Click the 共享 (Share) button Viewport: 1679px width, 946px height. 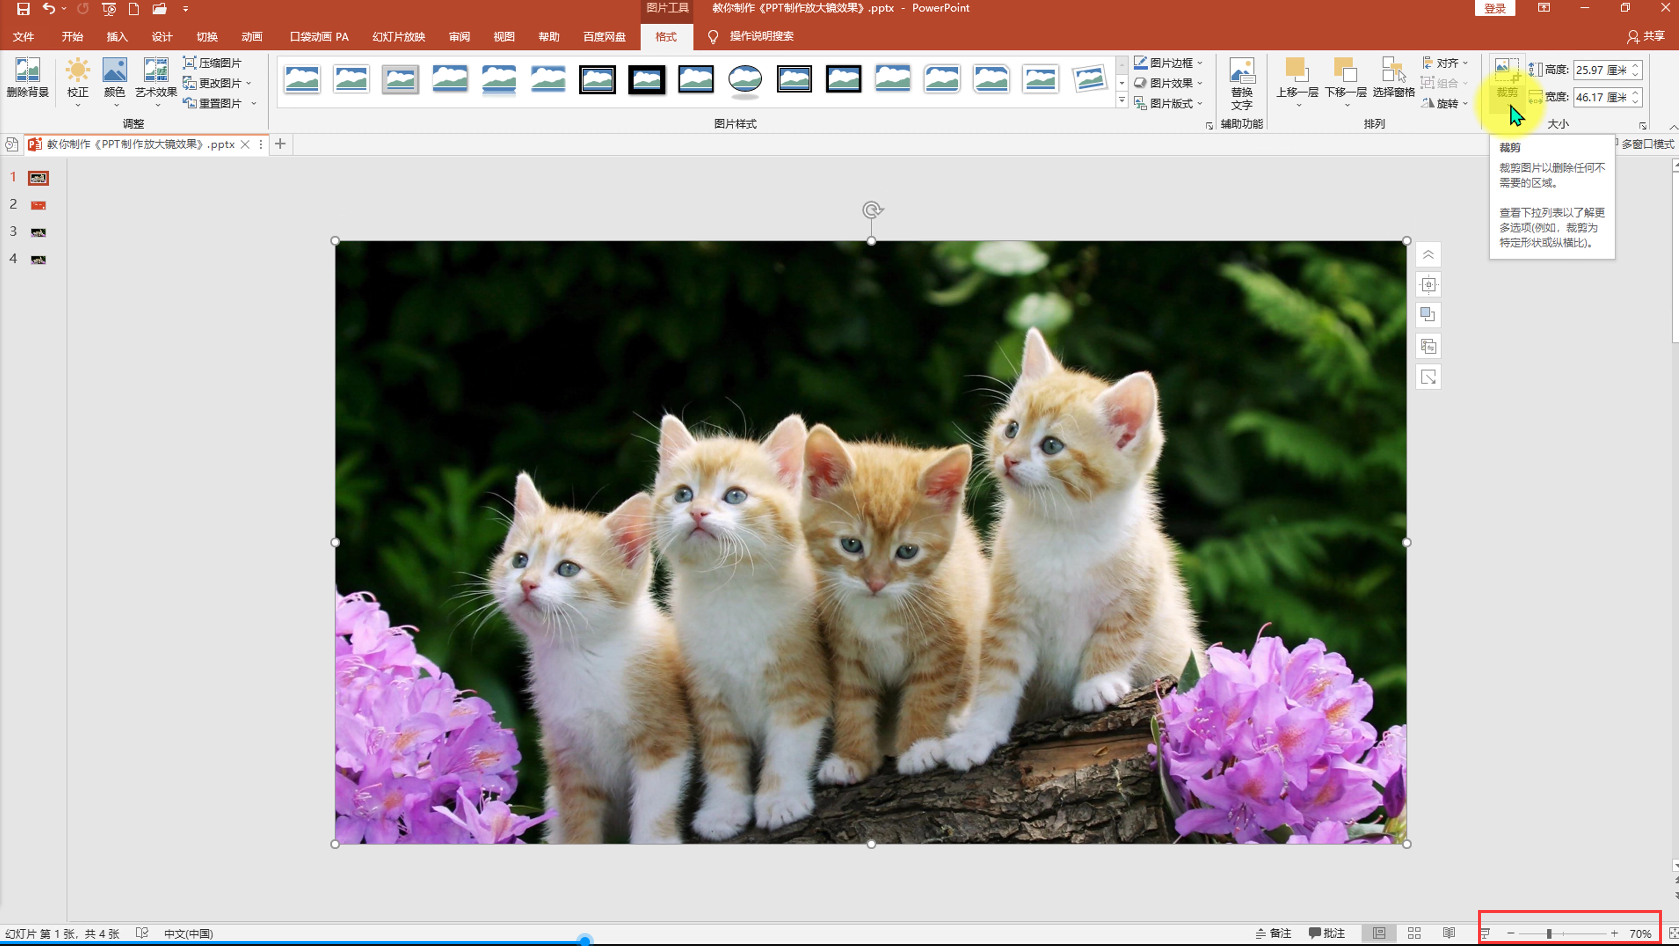coord(1645,36)
